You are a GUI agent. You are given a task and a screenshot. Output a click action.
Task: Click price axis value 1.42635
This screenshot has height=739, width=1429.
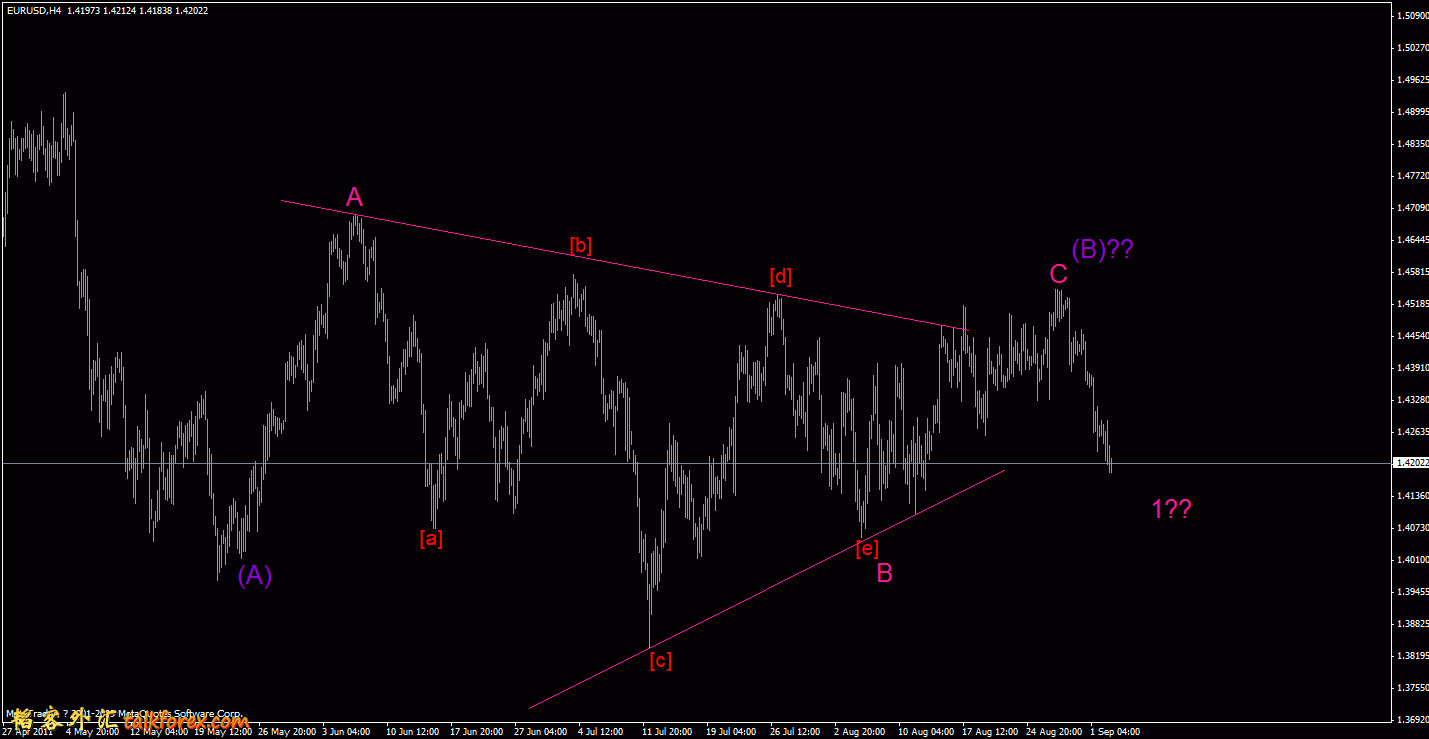[x=1412, y=432]
